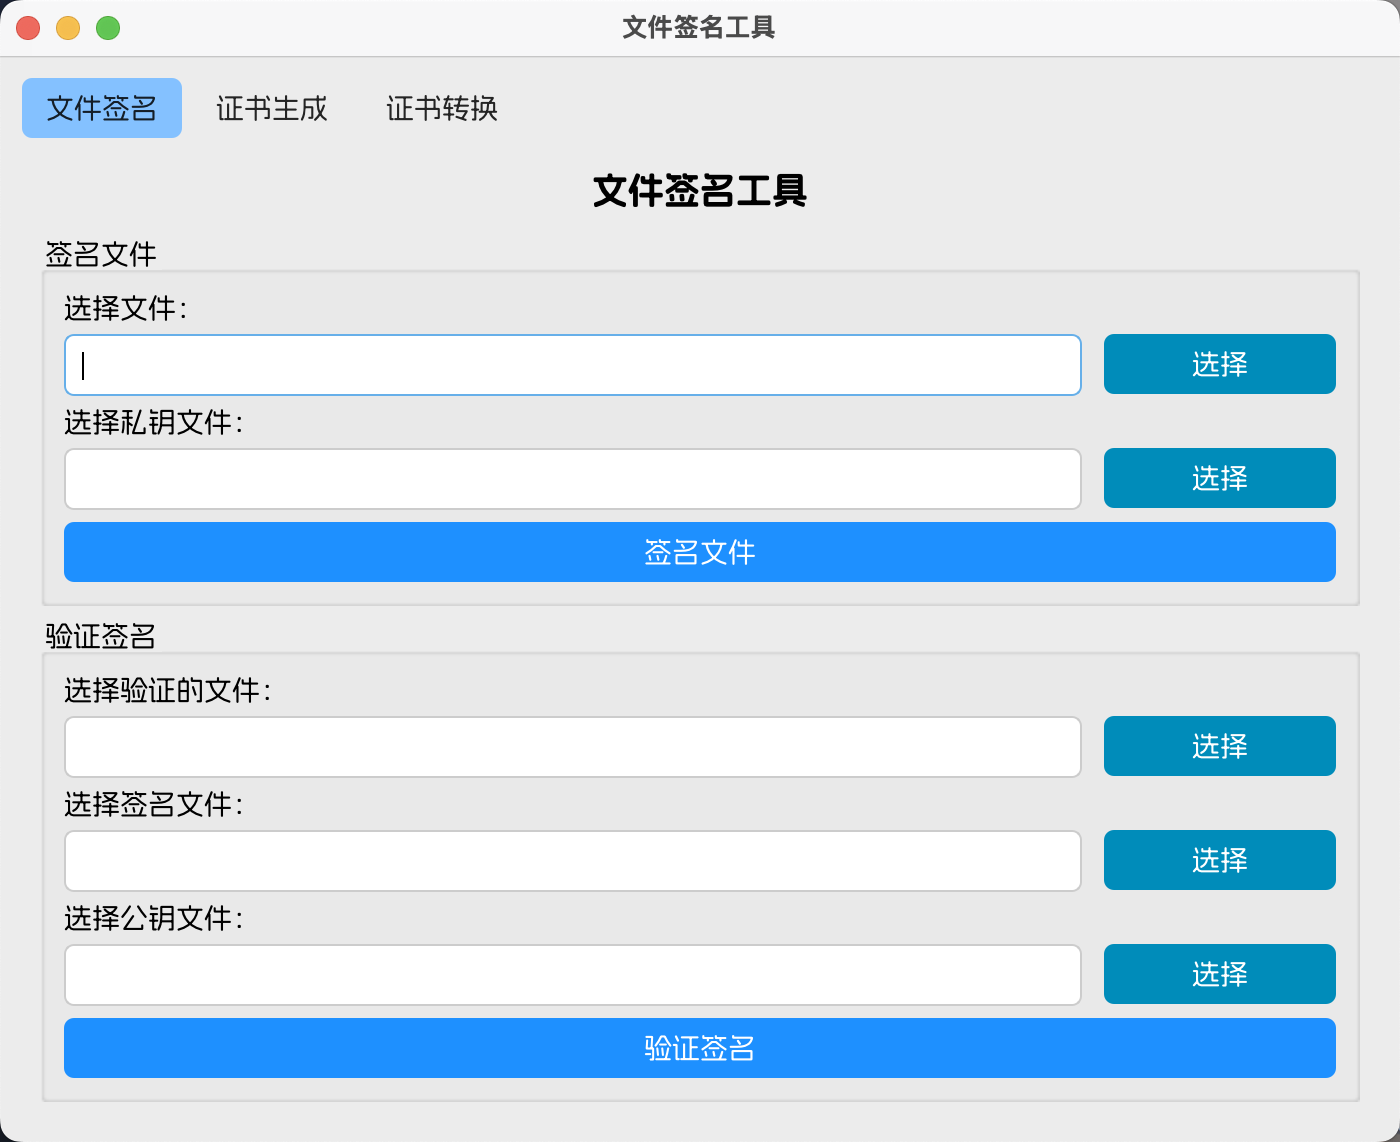The width and height of the screenshot is (1400, 1142).
Task: Click the blue 签名文件 button
Action: [x=700, y=552]
